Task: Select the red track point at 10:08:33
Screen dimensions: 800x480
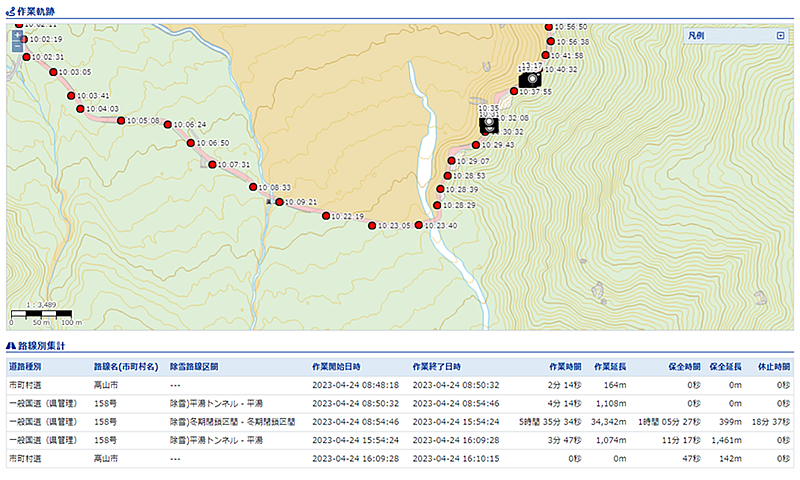Action: pos(253,187)
